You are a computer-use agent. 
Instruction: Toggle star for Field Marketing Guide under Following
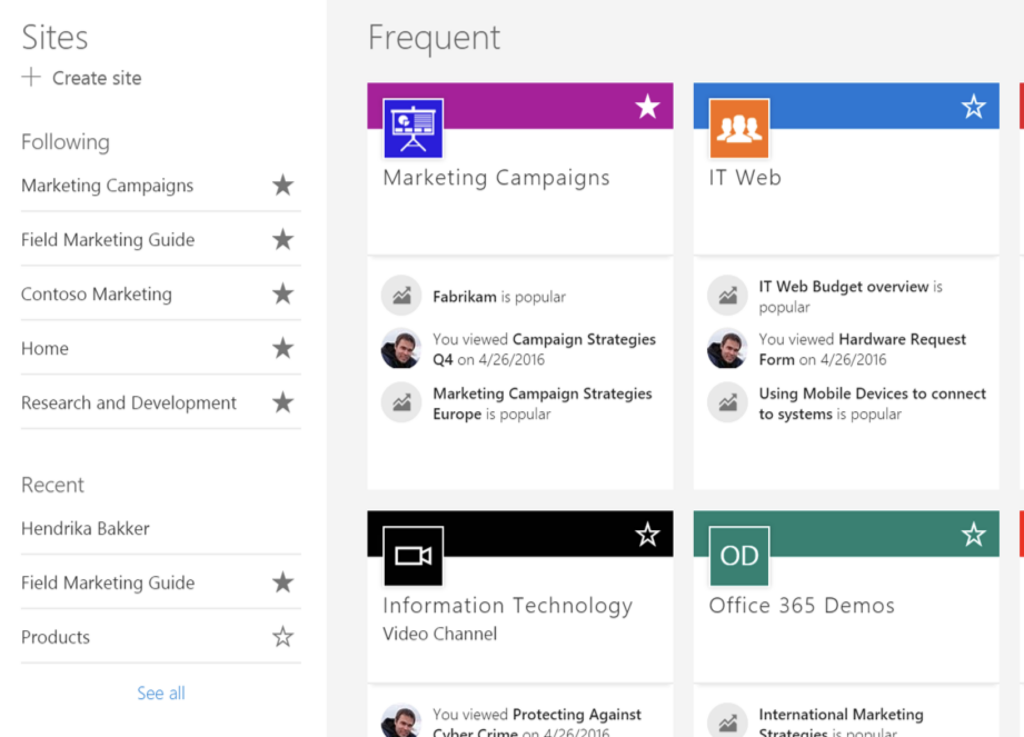(283, 240)
